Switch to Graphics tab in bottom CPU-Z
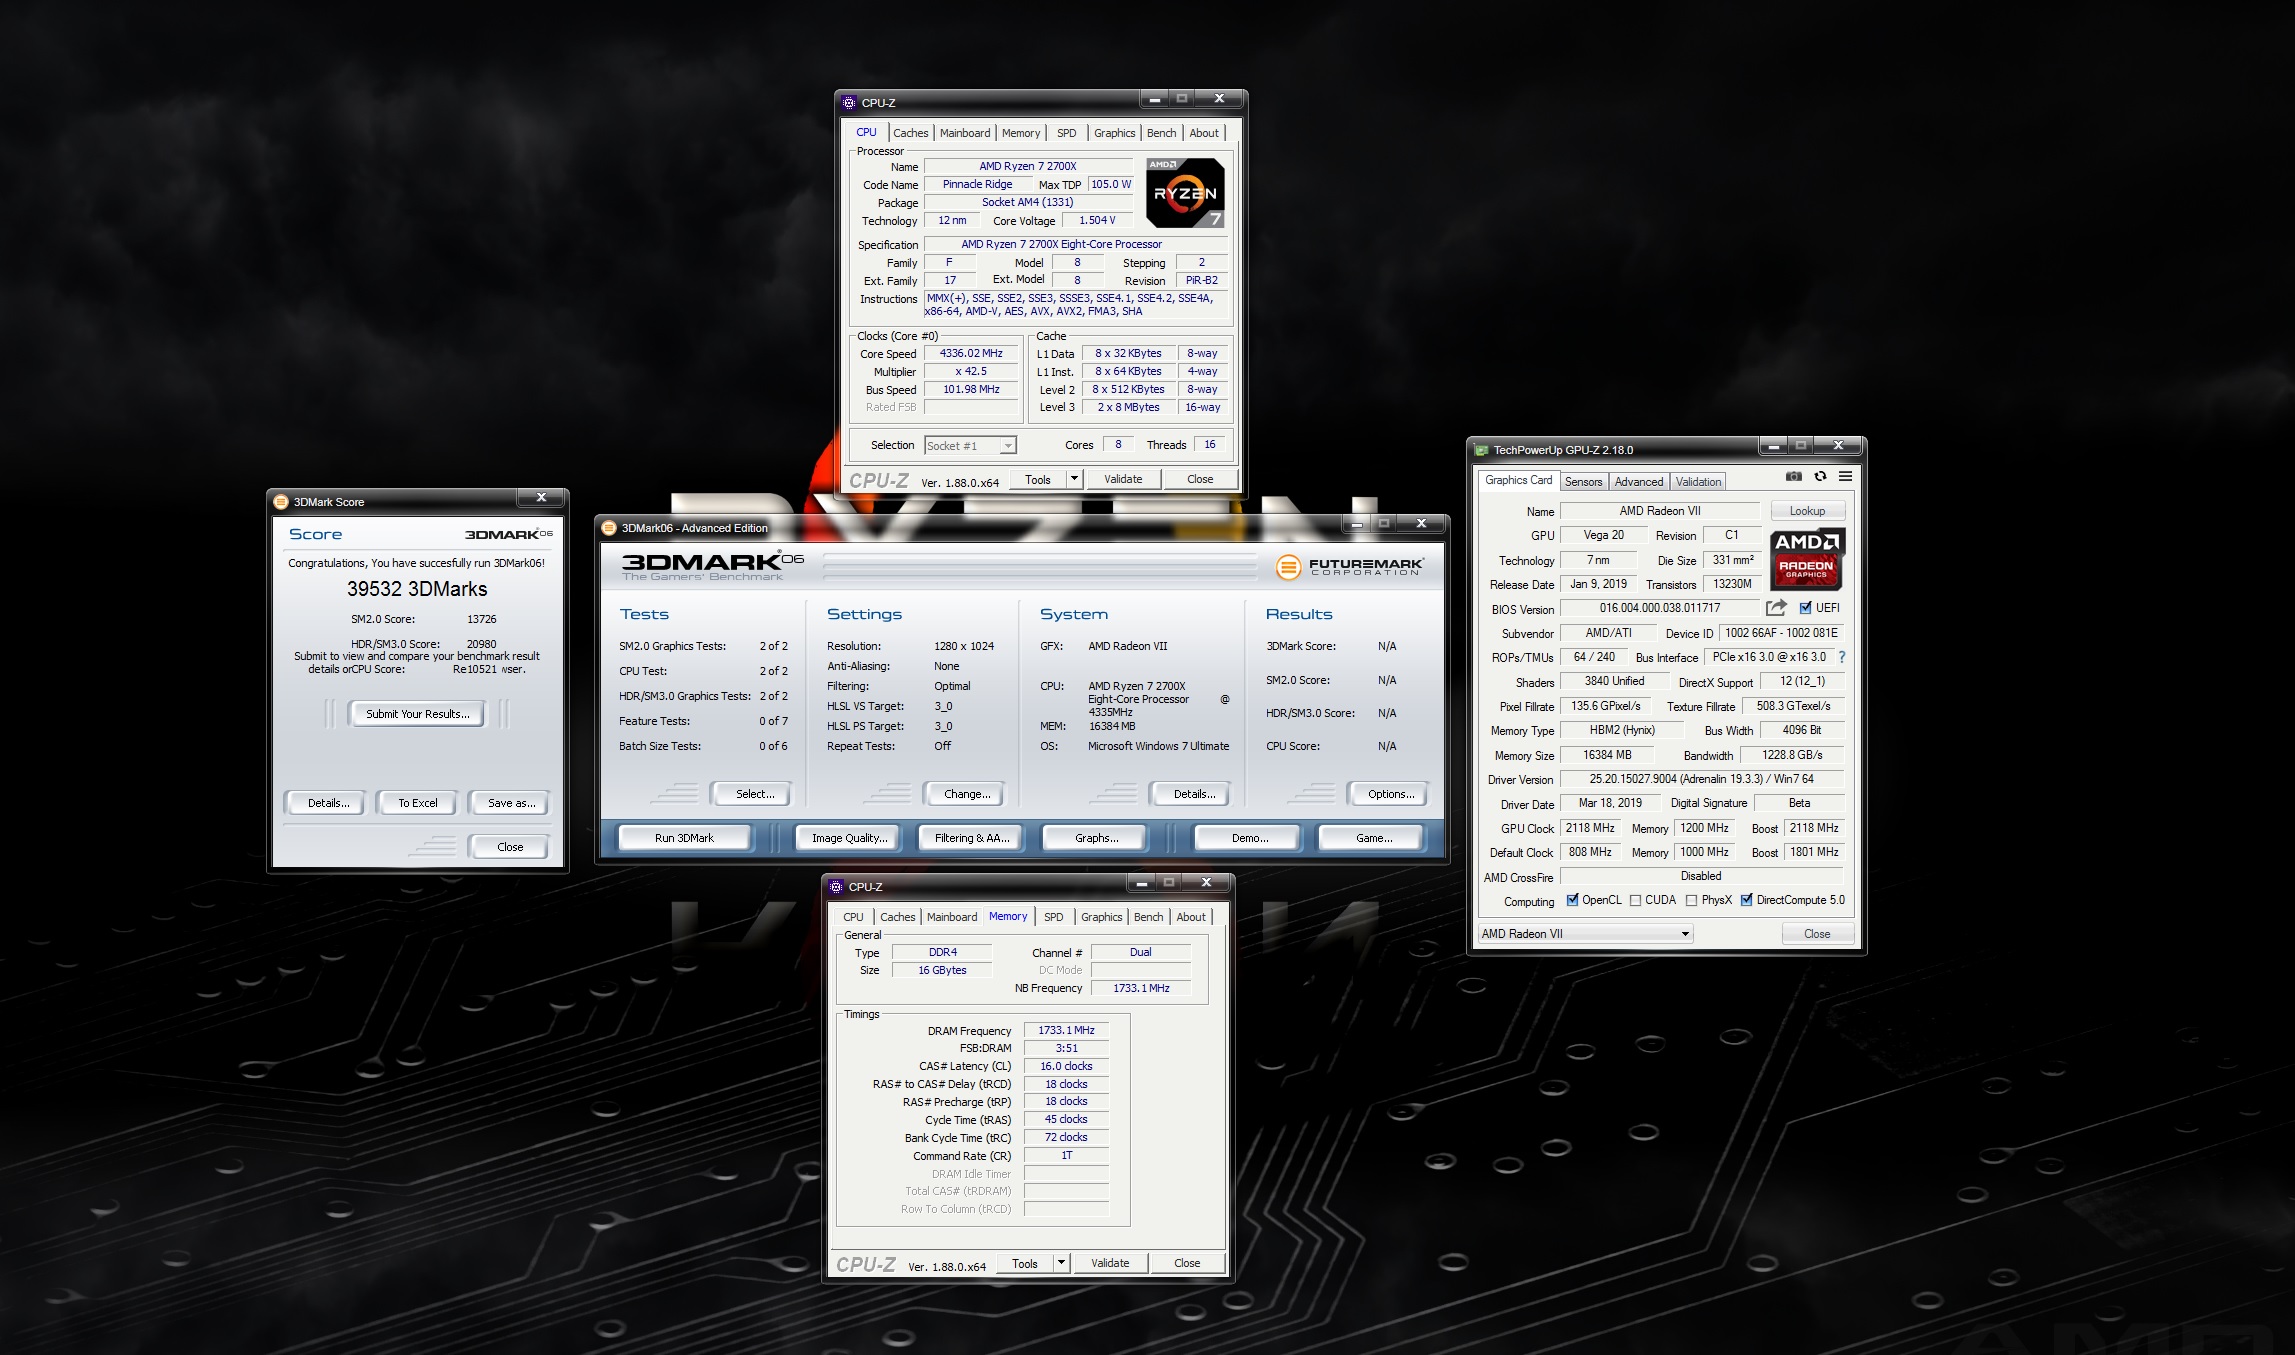2295x1355 pixels. (x=1101, y=917)
